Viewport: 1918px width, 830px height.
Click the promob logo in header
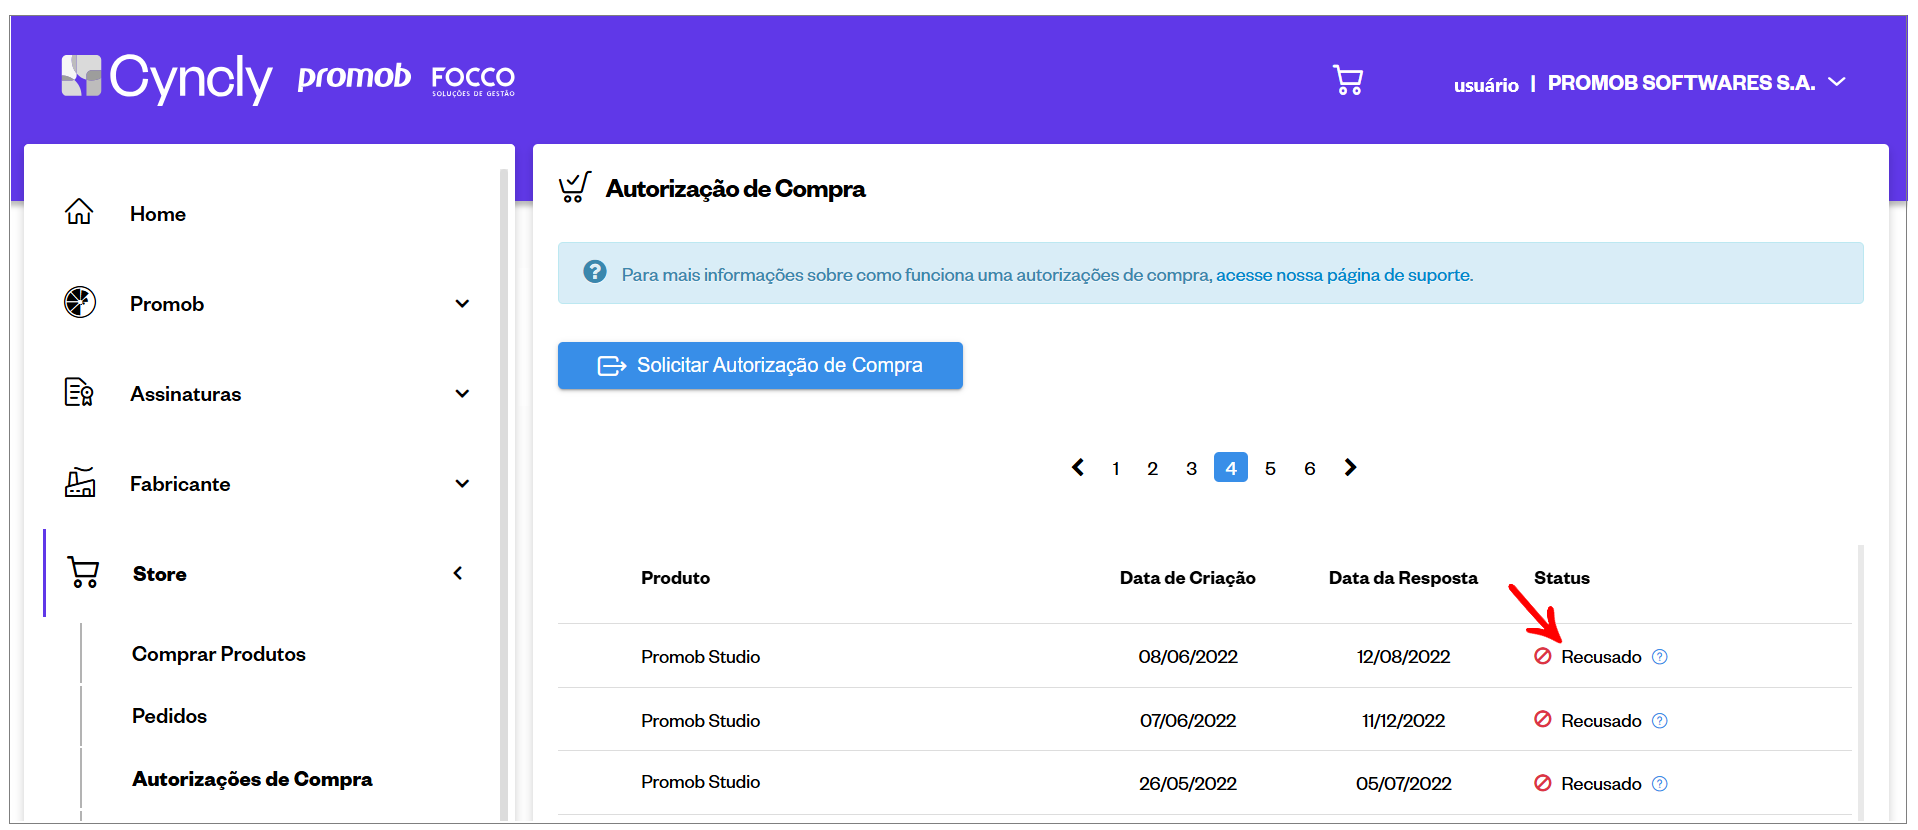coord(354,76)
